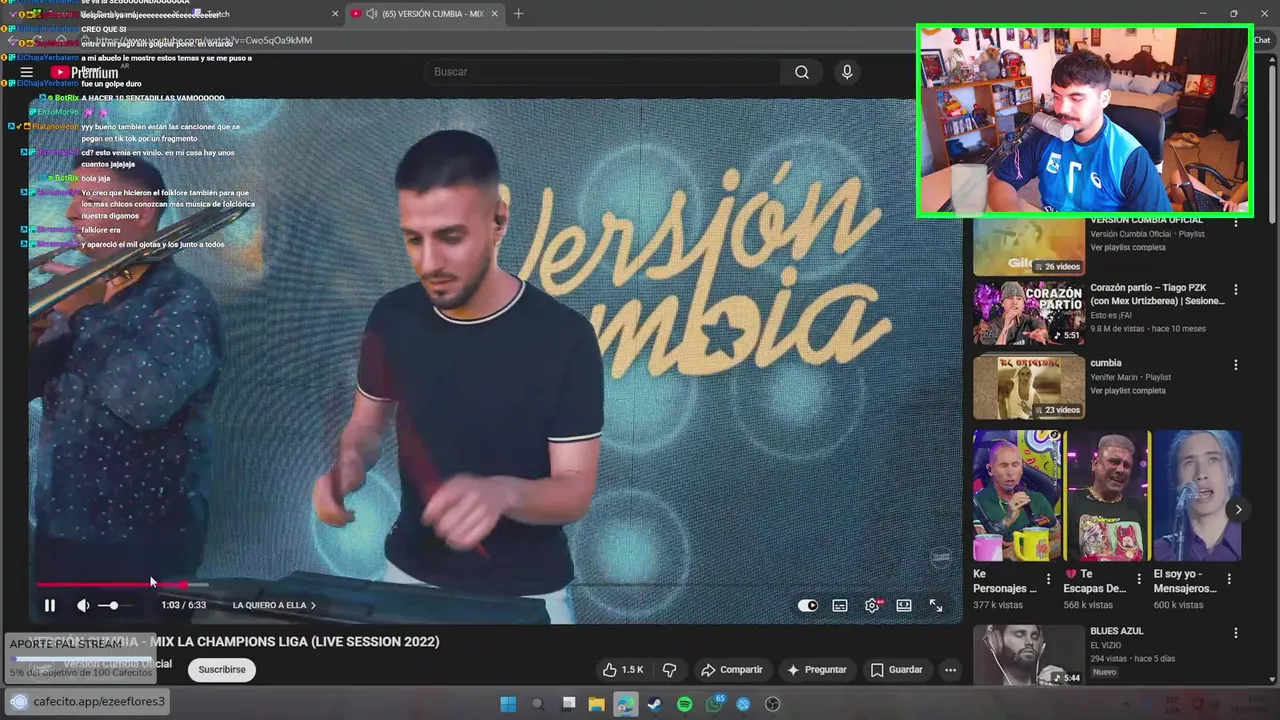
Task: Toggle the autoplay switch
Action: 807,605
